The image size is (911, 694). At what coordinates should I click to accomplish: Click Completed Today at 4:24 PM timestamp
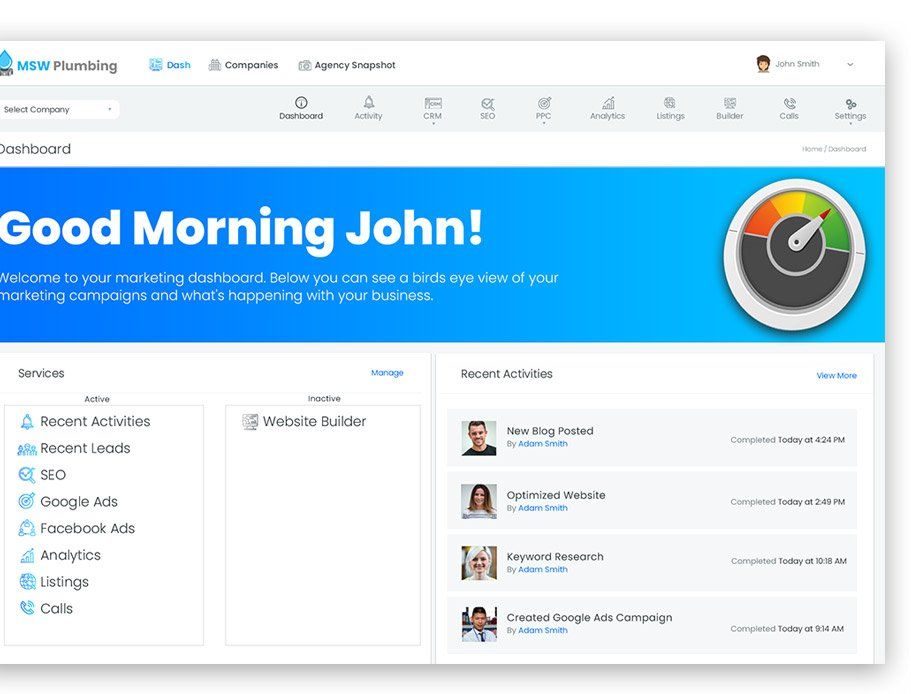click(788, 440)
